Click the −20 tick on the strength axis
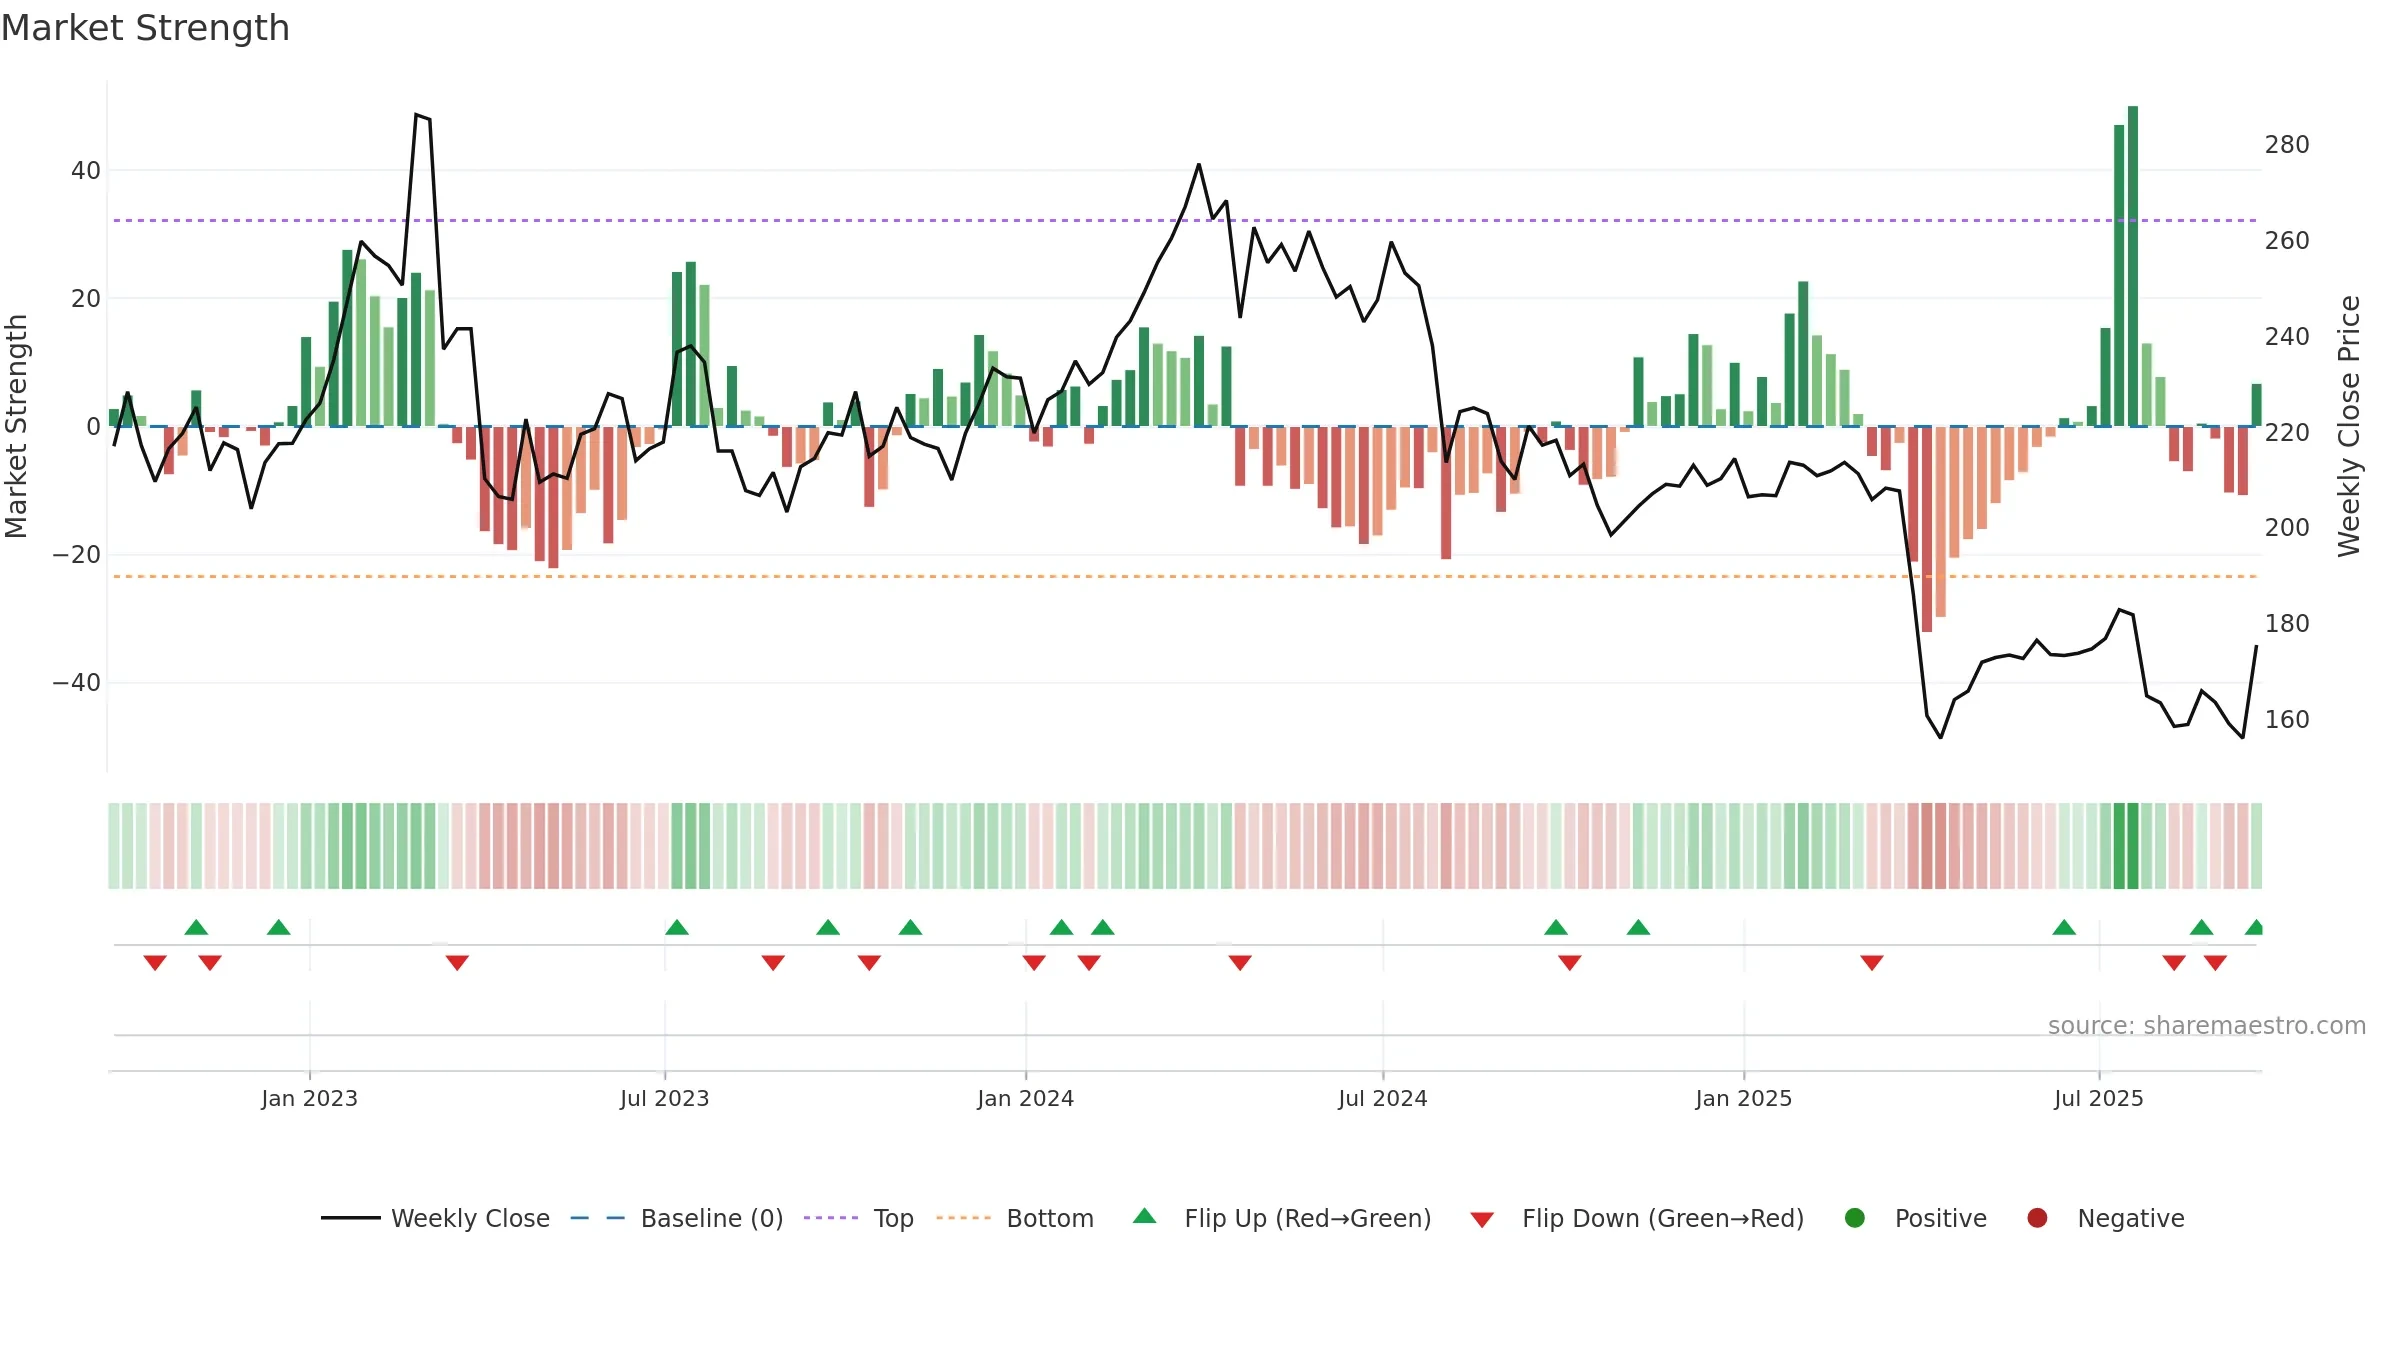Viewport: 2400px width, 1350px height. click(77, 555)
